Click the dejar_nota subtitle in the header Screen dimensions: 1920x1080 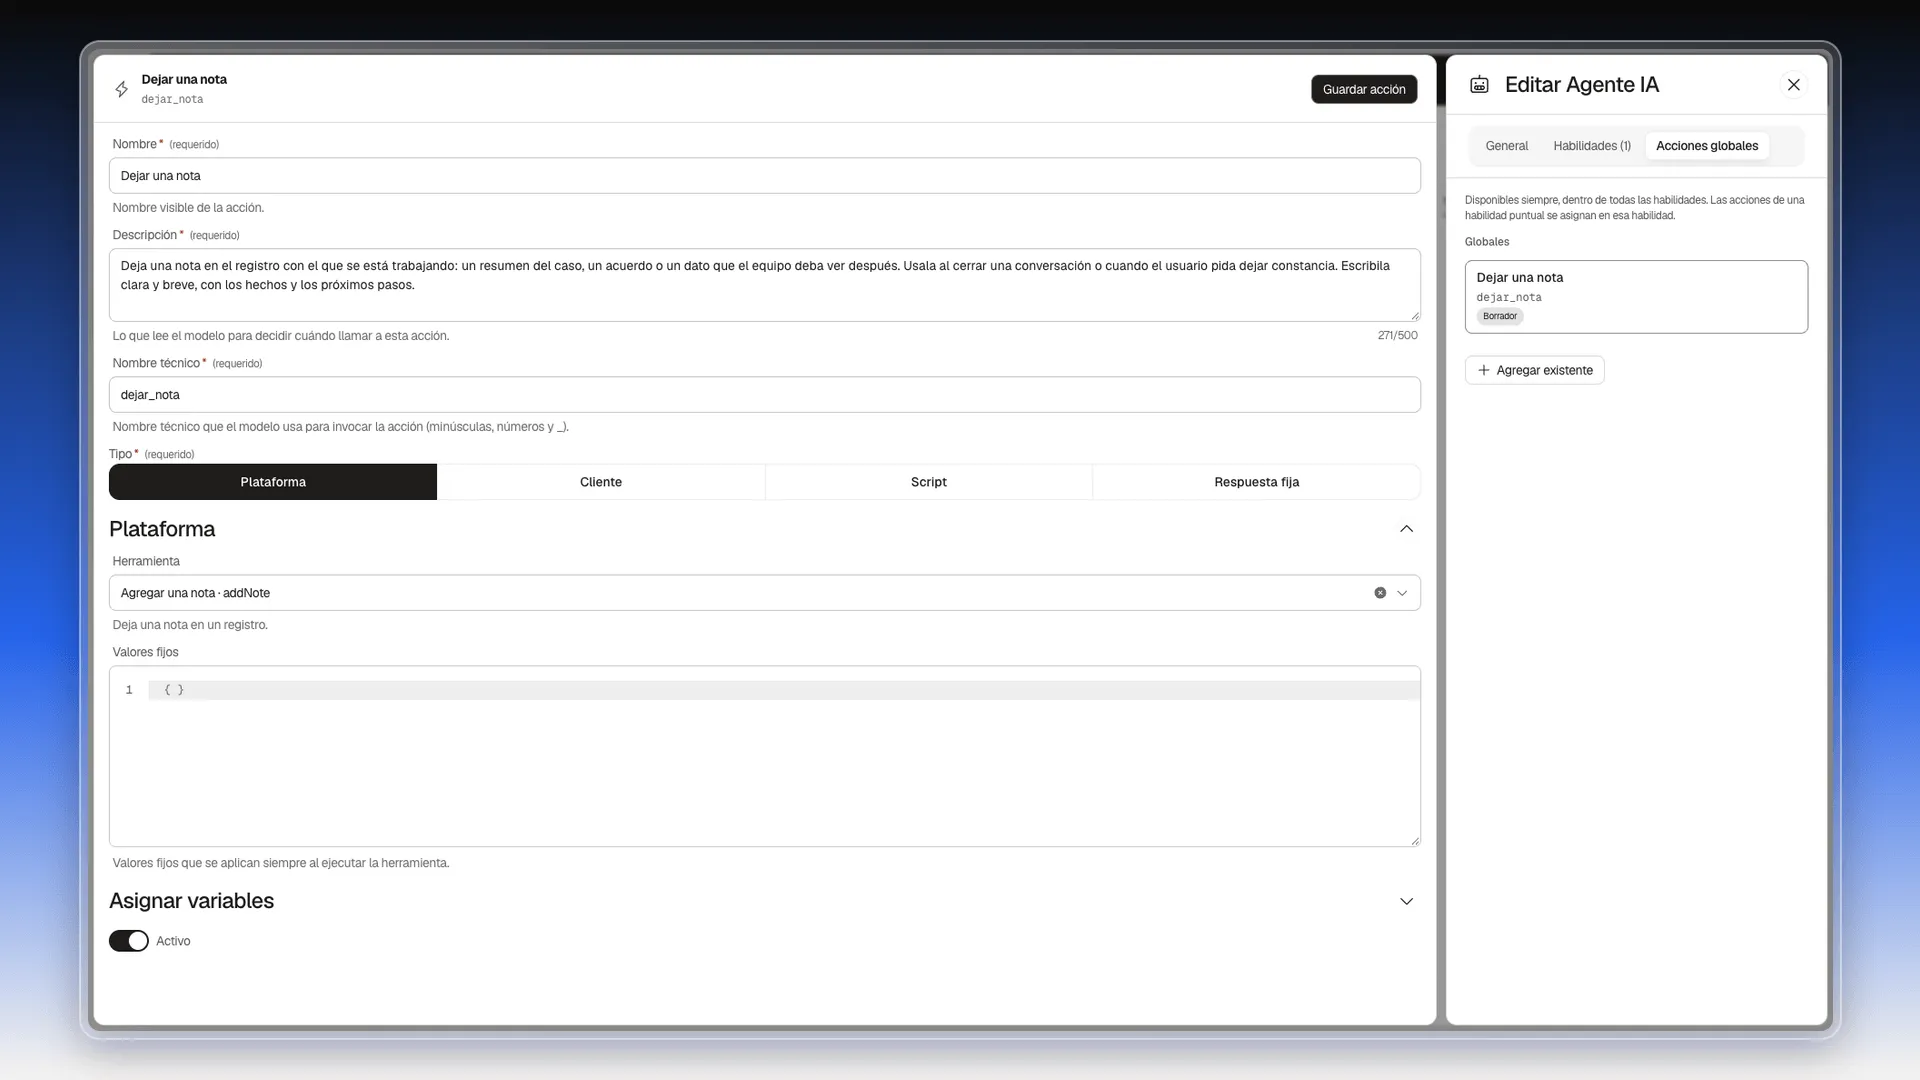pyautogui.click(x=172, y=99)
